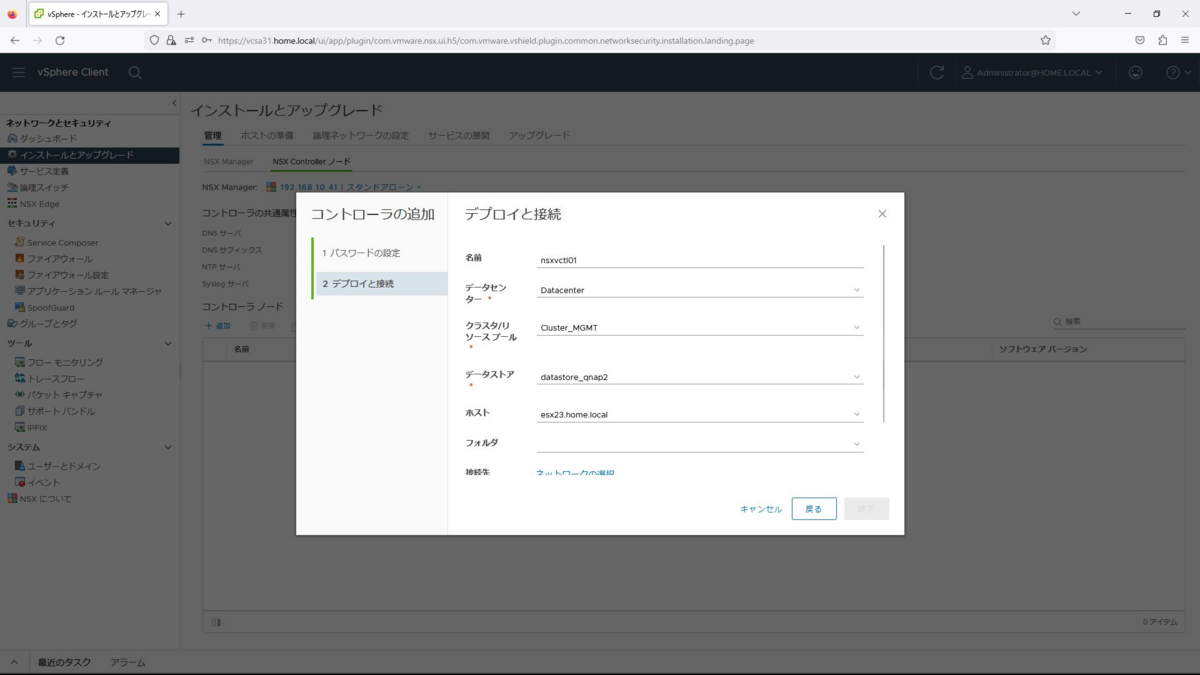1200x675 pixels.
Task: Open the Administrator@HOME.LOCAL user menu
Action: pyautogui.click(x=1032, y=72)
